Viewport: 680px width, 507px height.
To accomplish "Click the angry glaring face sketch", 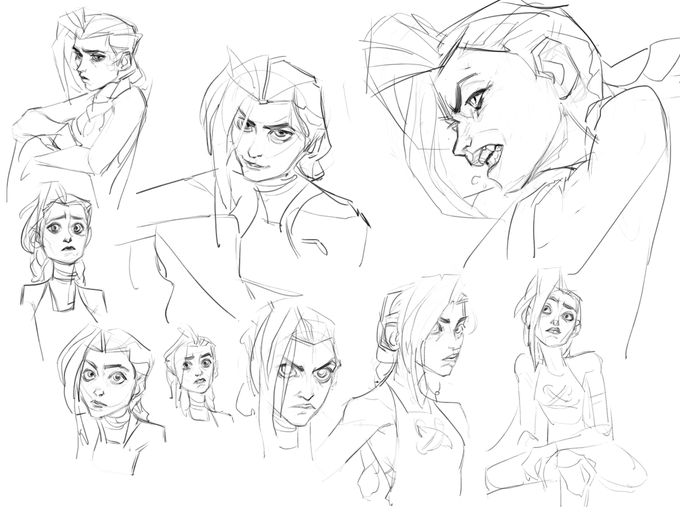I will pyautogui.click(x=291, y=377).
